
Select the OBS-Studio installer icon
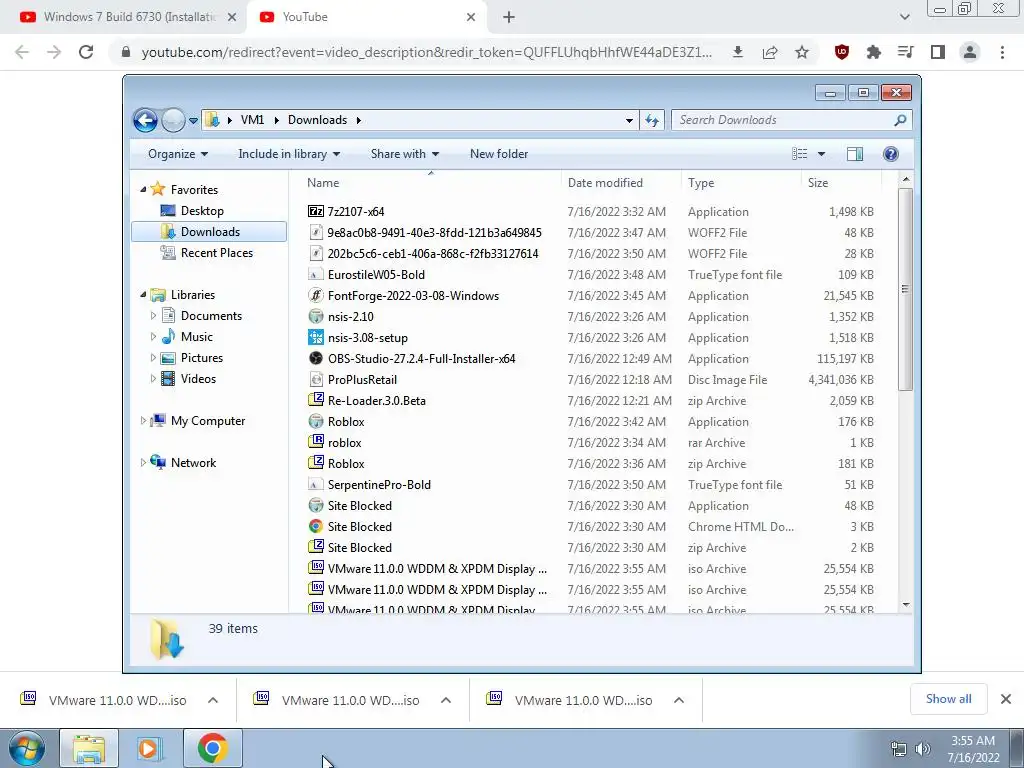coord(316,359)
